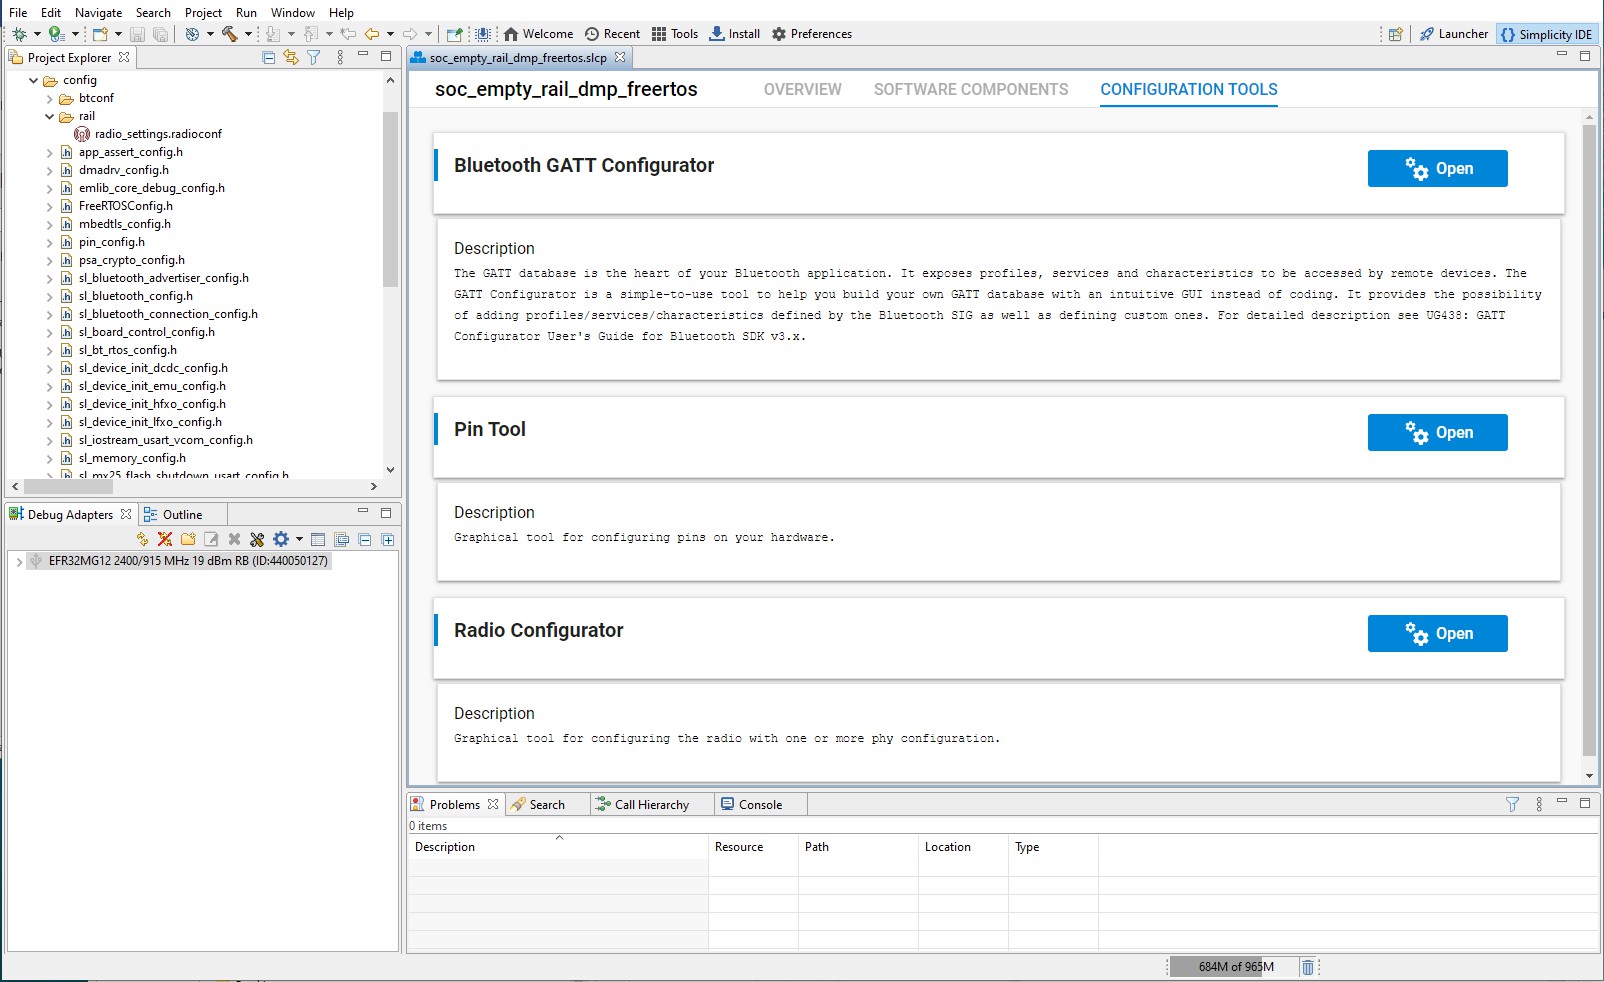Screen dimensions: 1604x982
Task: Click the Problems view filter funnel icon
Action: (x=1512, y=804)
